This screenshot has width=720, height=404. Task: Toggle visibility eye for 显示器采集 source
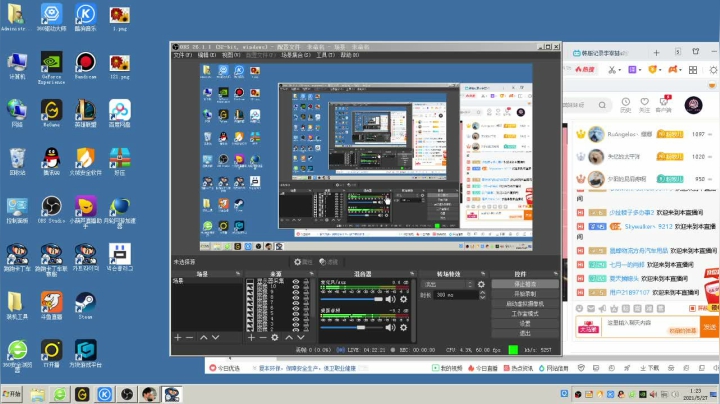[295, 282]
